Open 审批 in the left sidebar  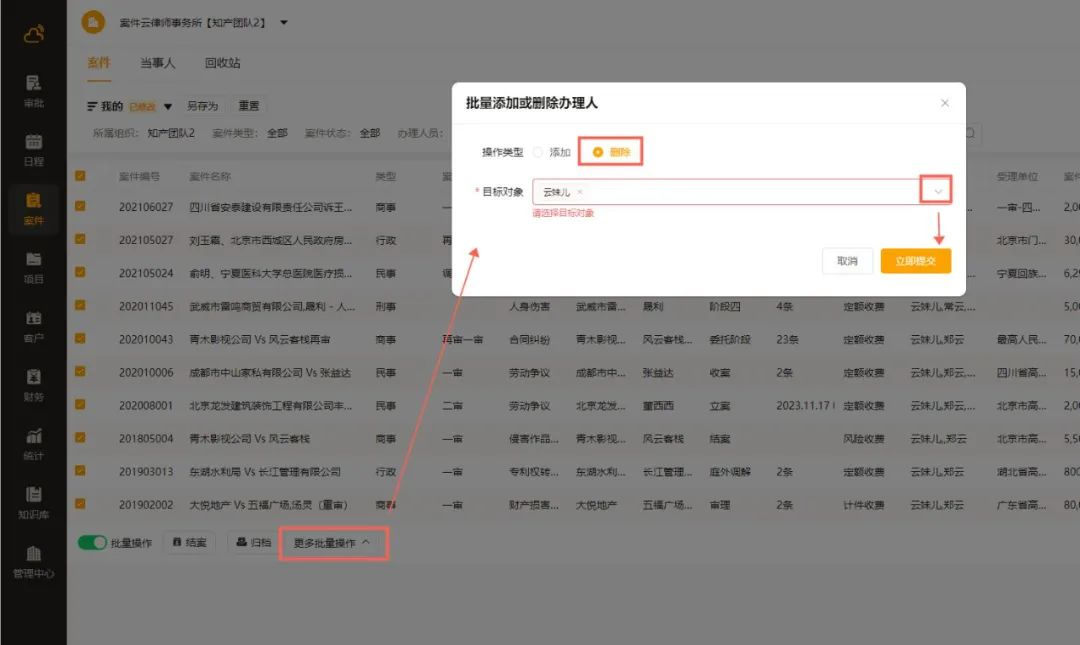click(33, 90)
